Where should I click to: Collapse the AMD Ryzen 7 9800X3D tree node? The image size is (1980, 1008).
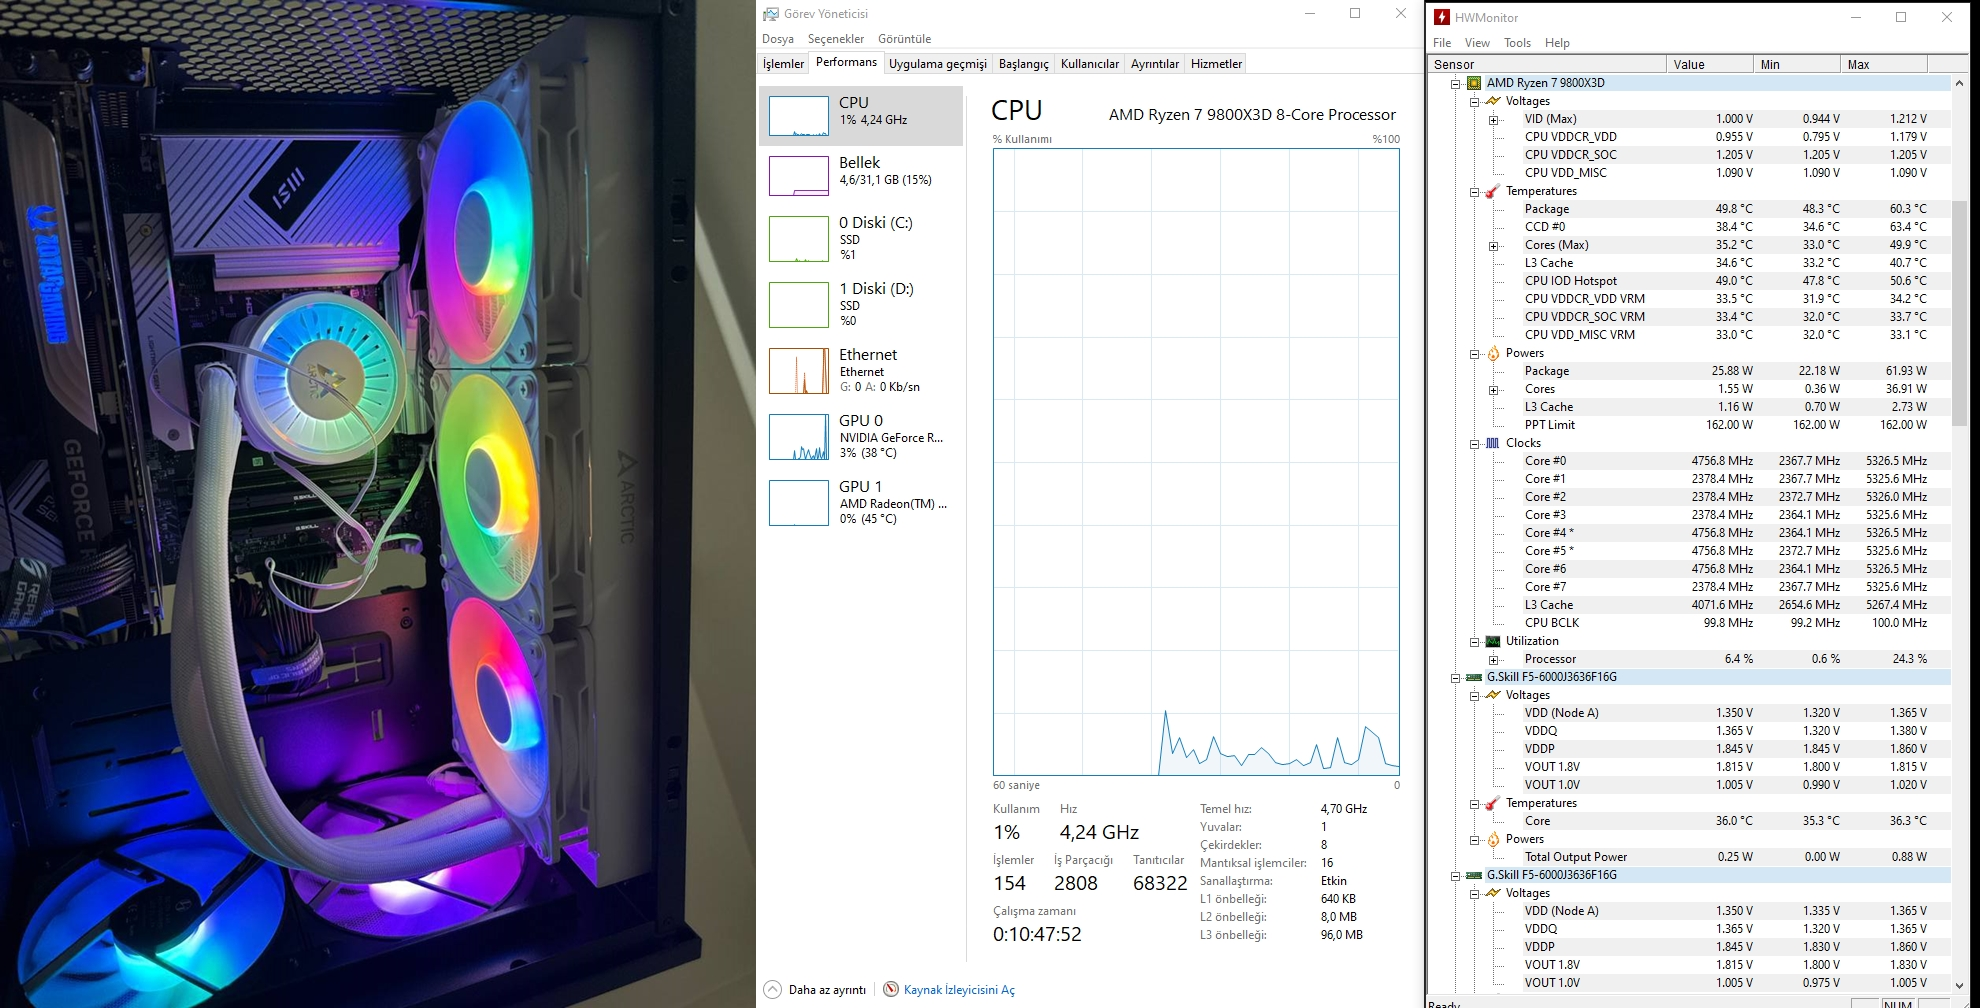tap(1456, 83)
